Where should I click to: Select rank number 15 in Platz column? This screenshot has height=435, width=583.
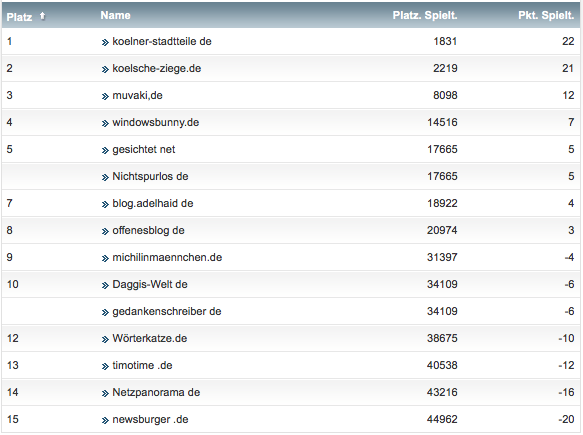click(x=12, y=419)
